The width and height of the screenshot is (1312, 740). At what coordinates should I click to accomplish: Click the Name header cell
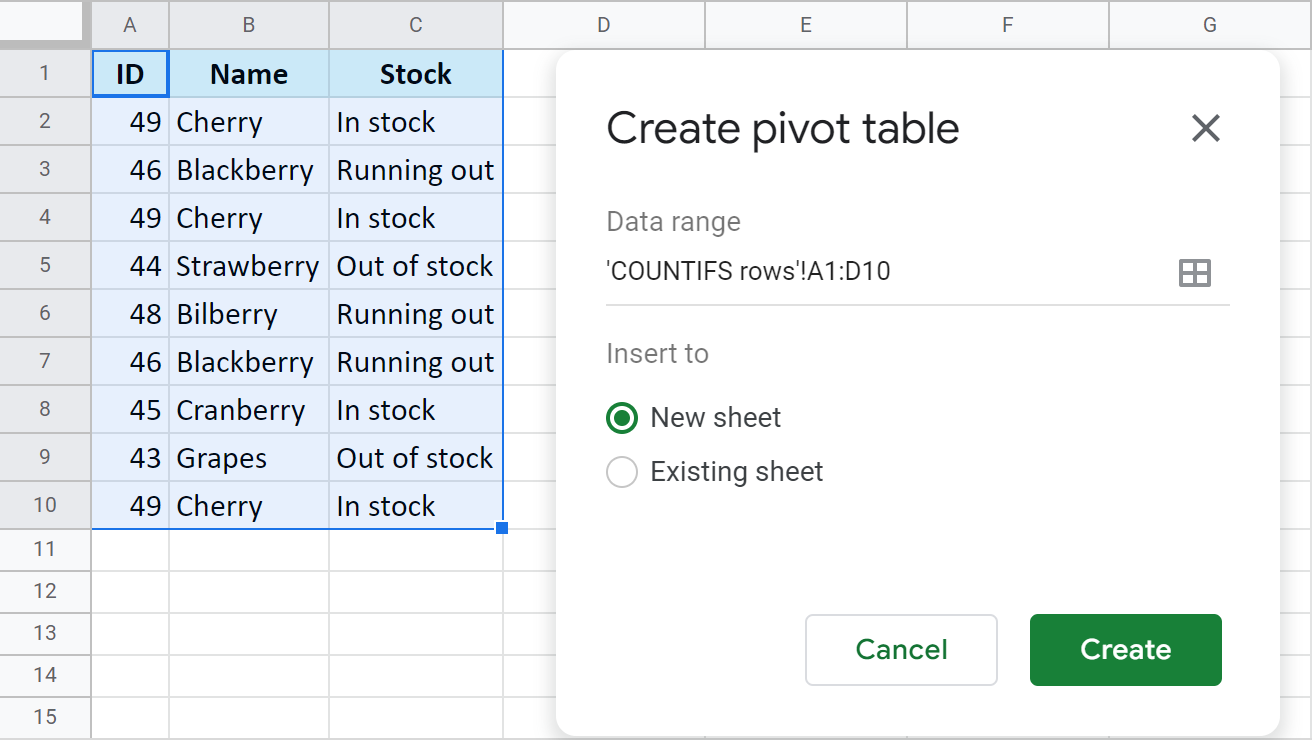(x=248, y=73)
